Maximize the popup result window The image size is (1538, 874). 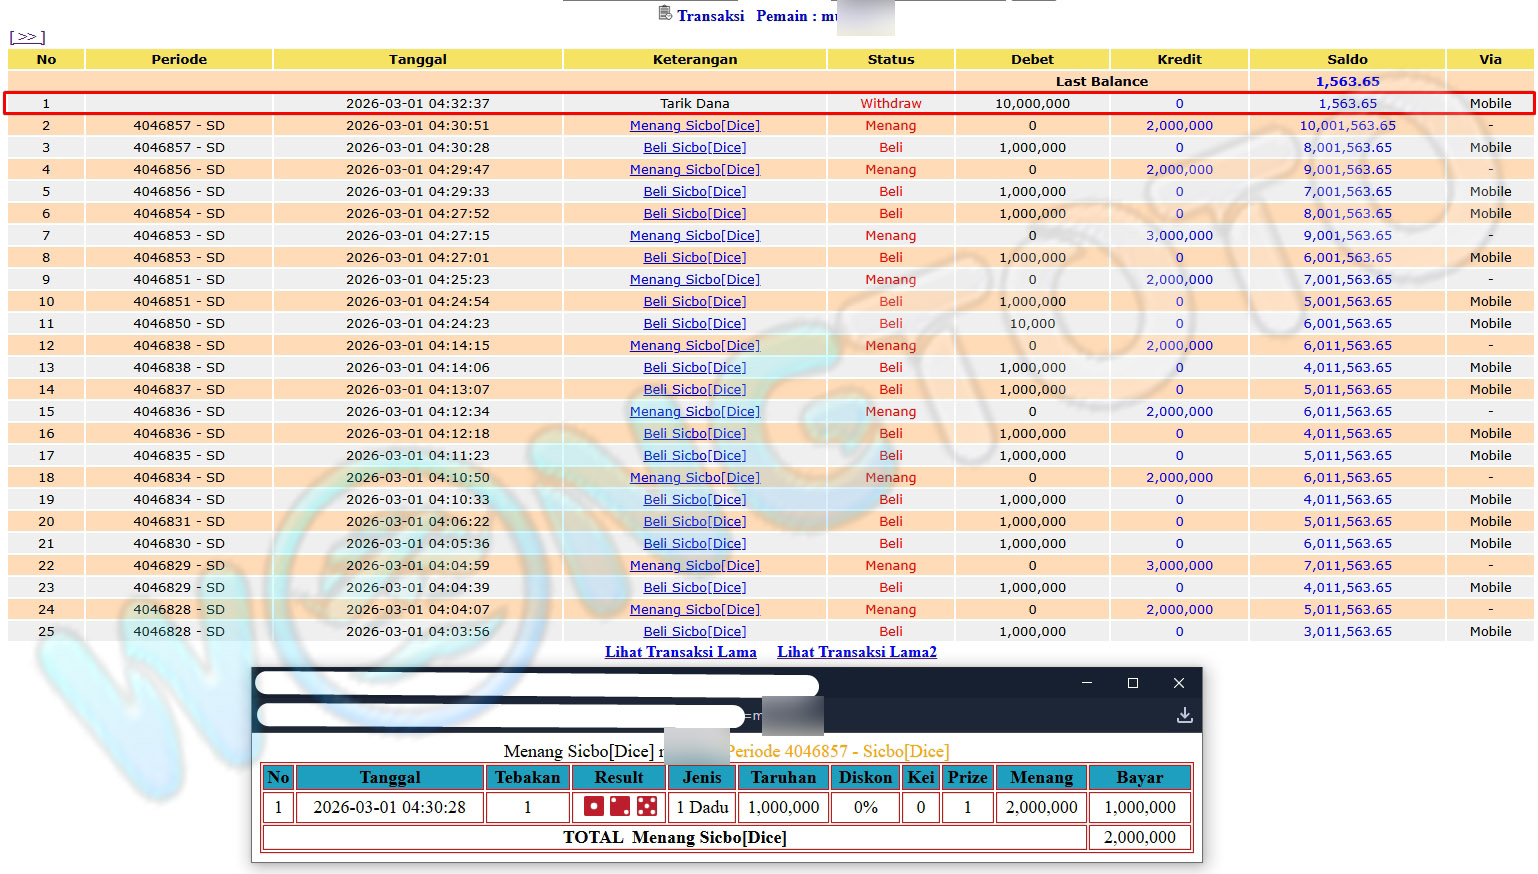coord(1133,683)
